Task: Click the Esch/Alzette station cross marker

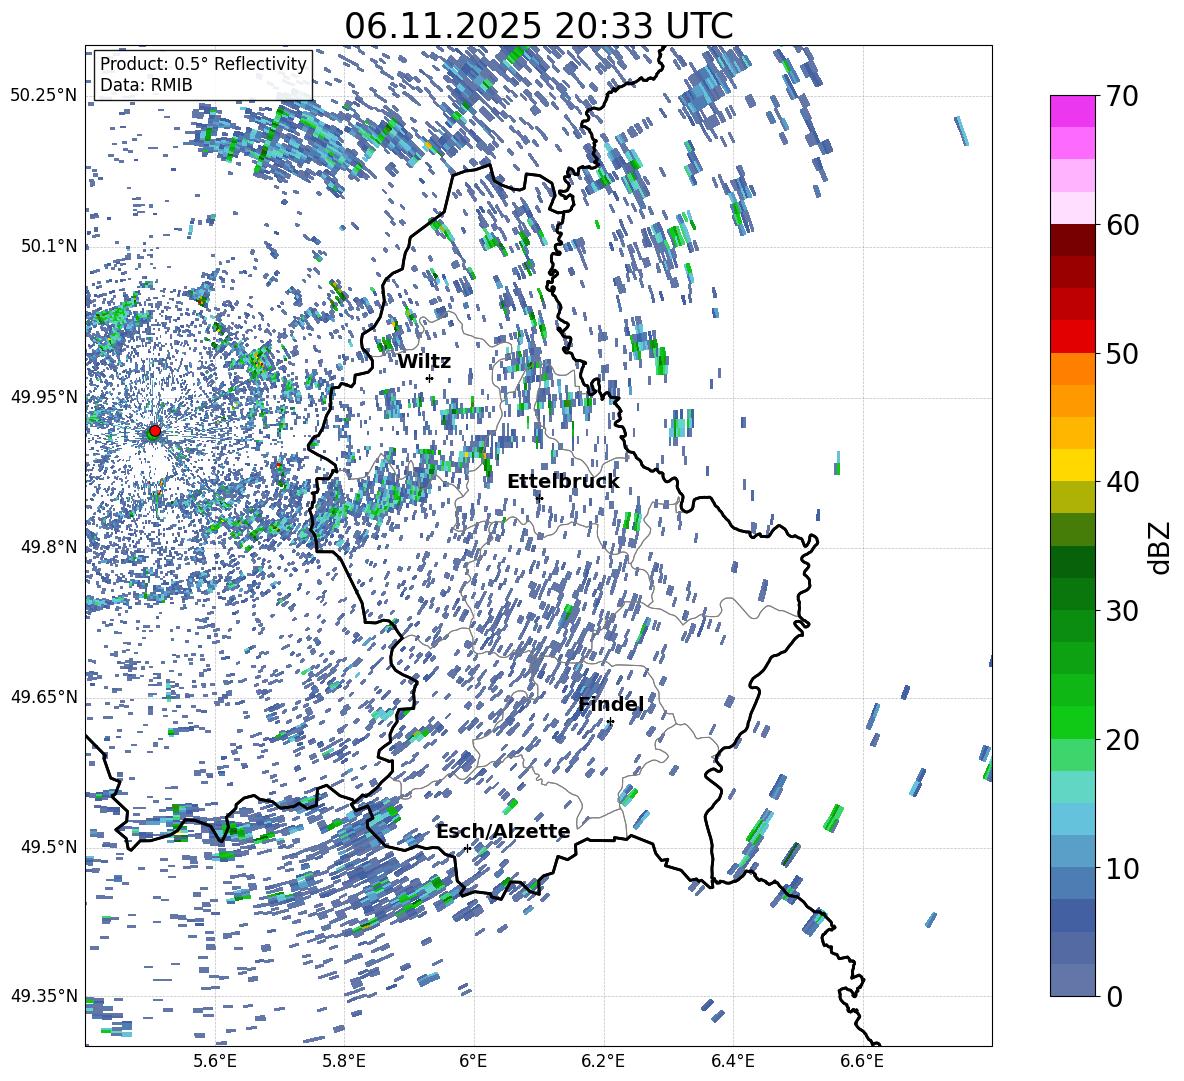Action: point(467,848)
